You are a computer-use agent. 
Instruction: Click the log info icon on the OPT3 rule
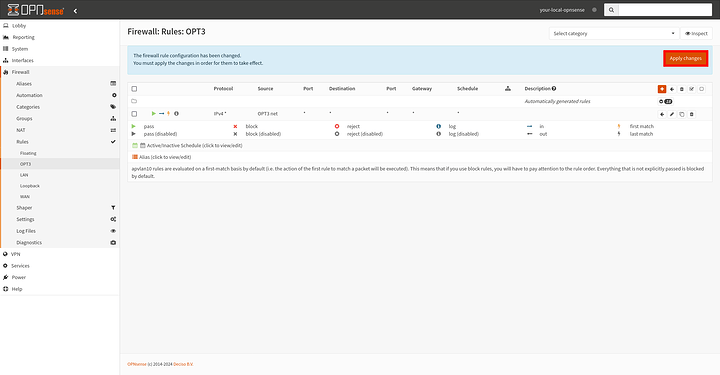coord(176,113)
